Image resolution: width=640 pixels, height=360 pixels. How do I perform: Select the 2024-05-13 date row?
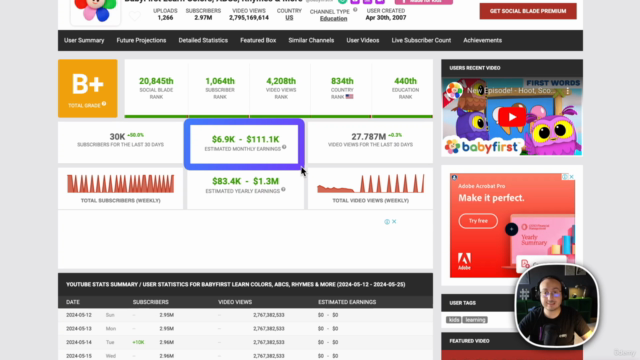(245, 329)
